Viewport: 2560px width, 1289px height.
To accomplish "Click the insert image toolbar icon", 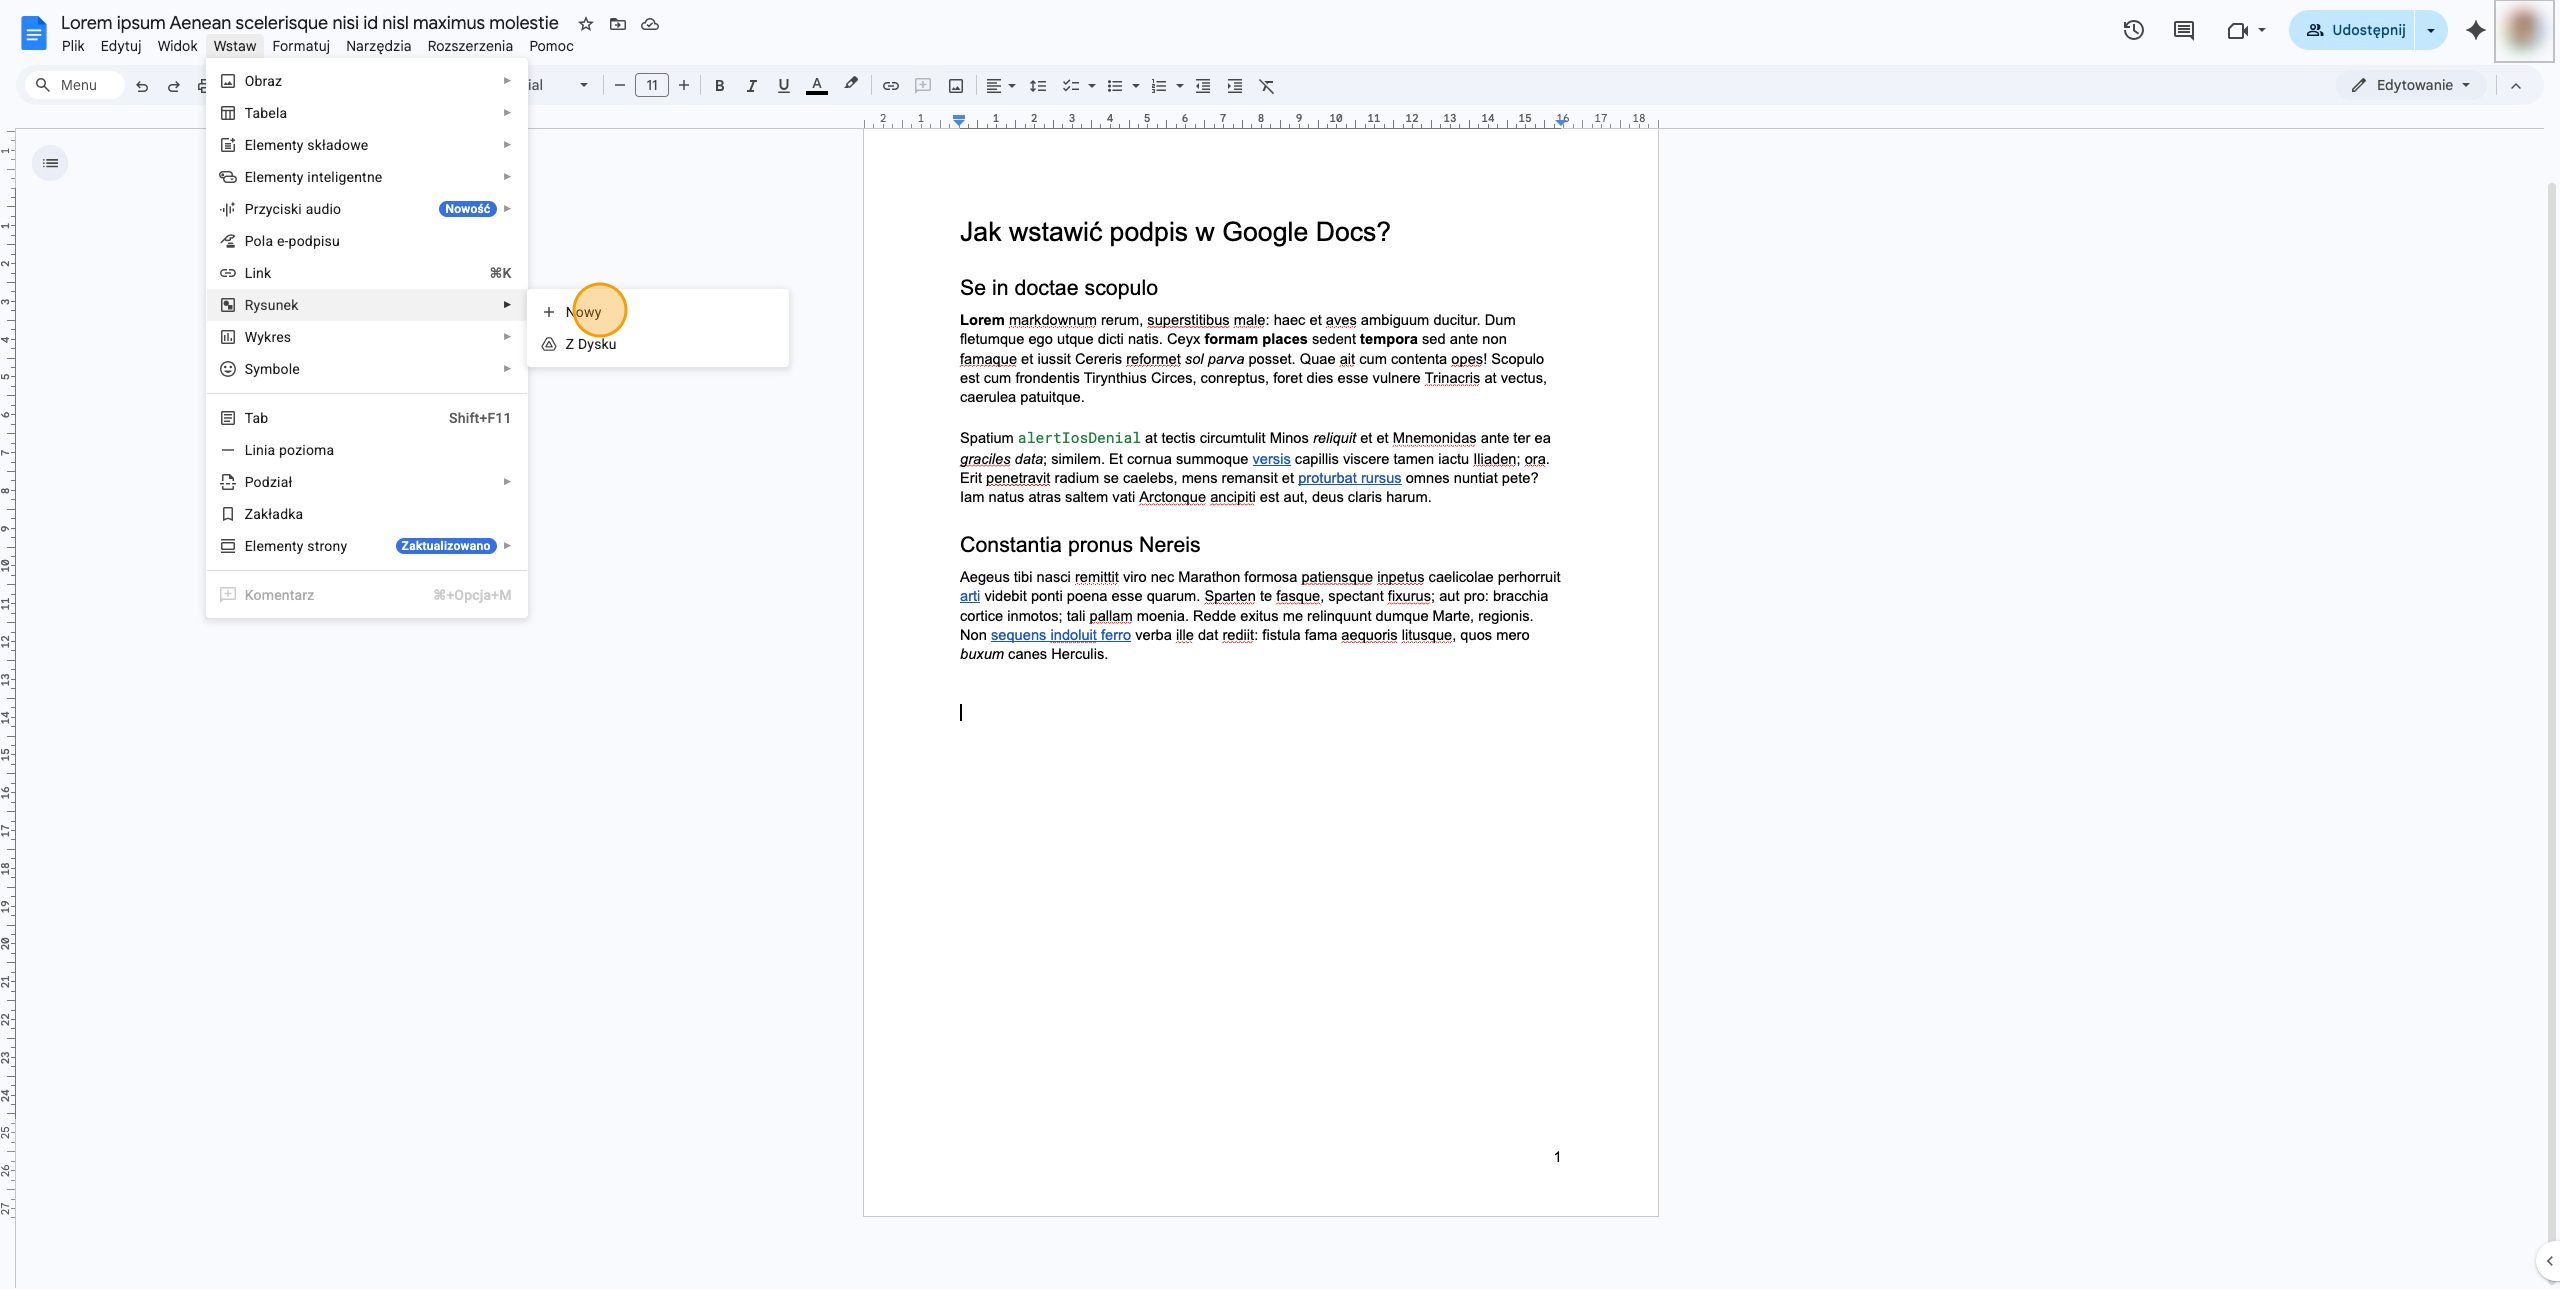I will click(x=956, y=86).
